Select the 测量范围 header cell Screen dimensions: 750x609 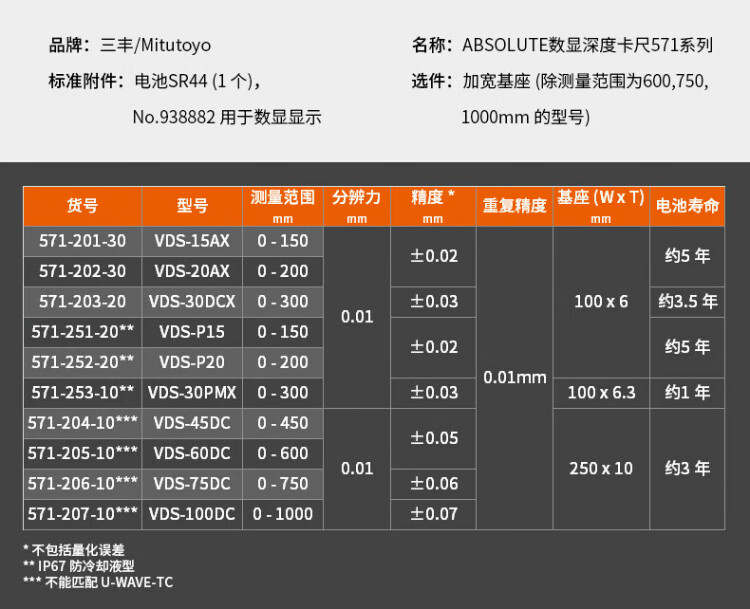pos(283,206)
